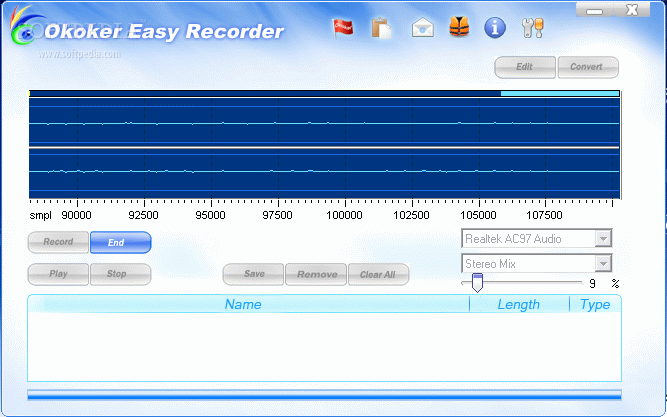Click the waveform overview position bar

click(x=324, y=93)
